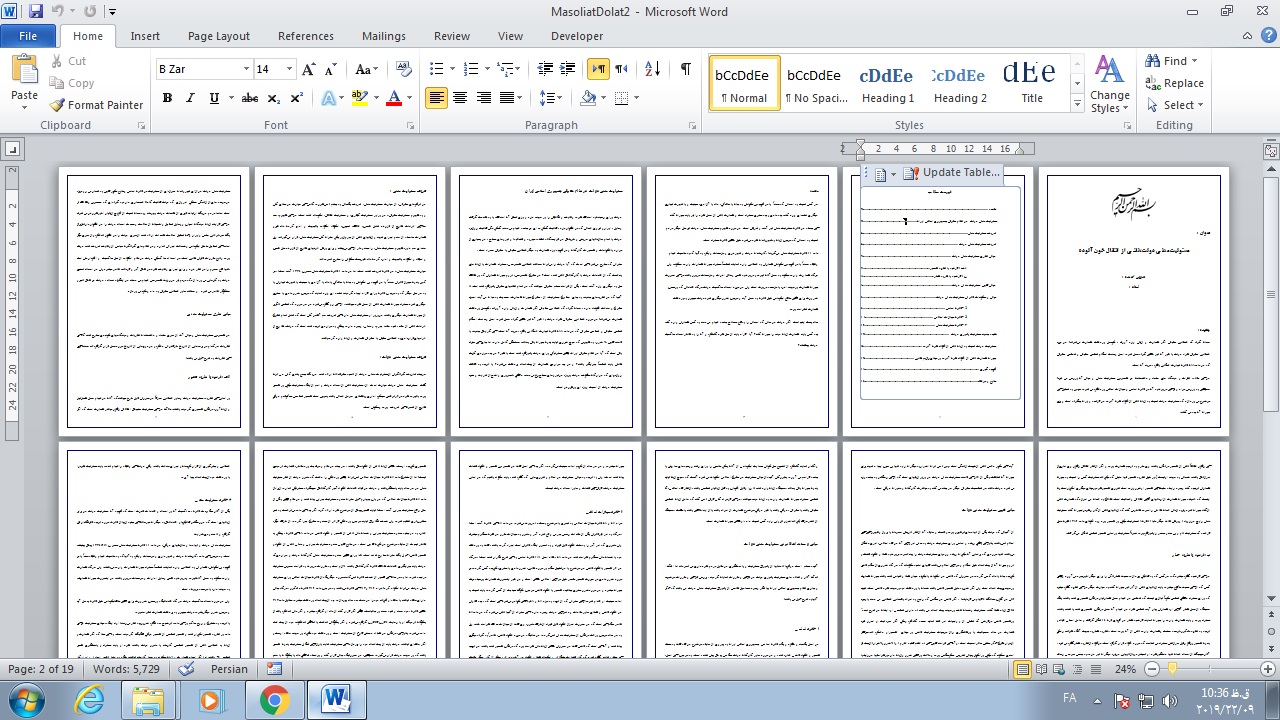Open the font size dropdown
The image size is (1280, 720).
[290, 69]
